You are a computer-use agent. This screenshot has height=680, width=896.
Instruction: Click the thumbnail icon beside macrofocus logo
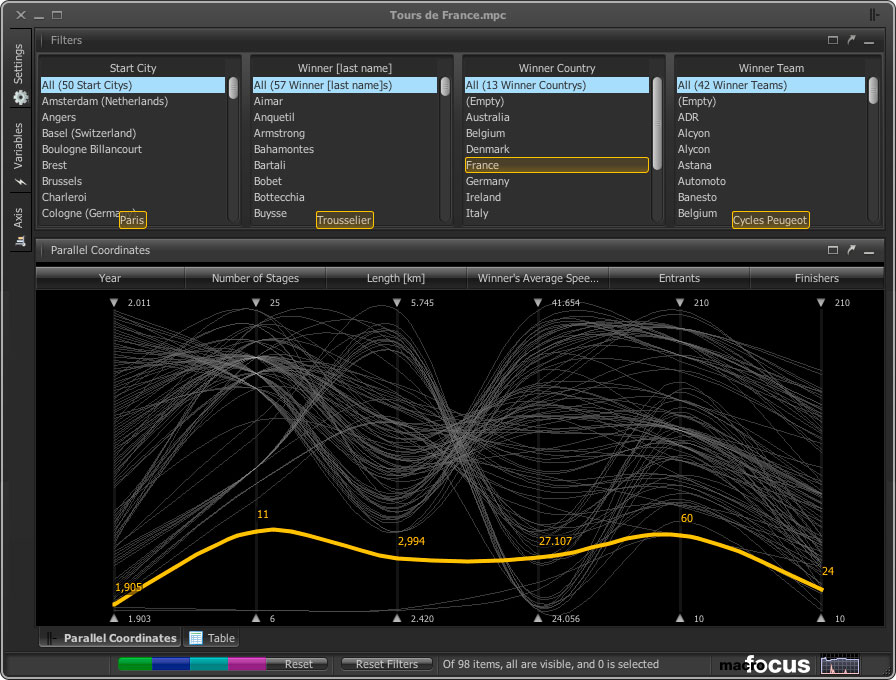pos(839,664)
